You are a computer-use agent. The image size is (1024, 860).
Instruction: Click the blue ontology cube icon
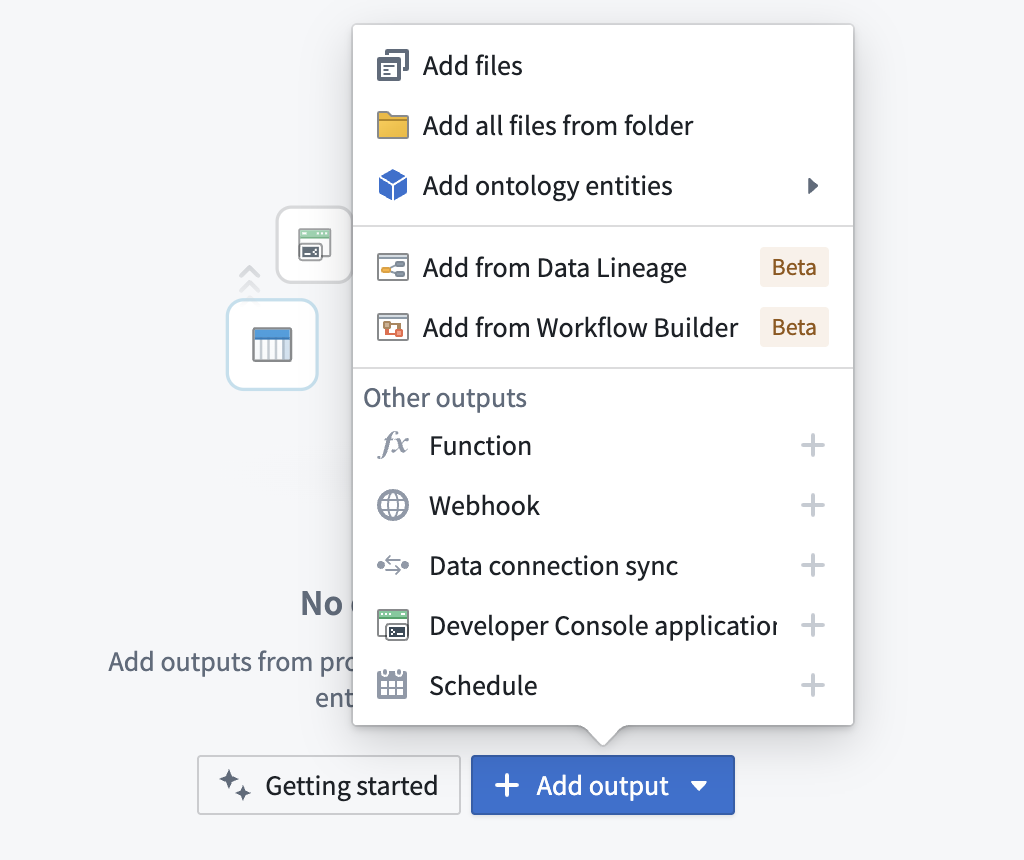point(393,185)
